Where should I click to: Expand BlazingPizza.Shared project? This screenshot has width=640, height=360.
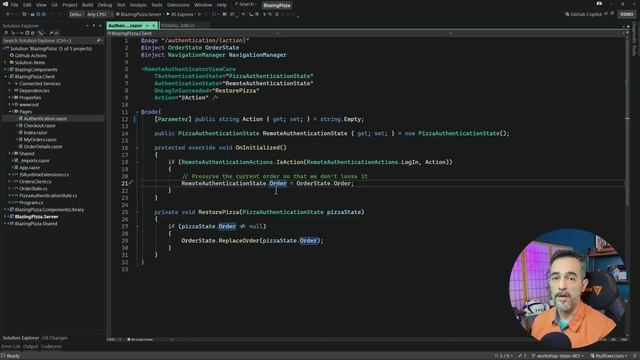coord(5,224)
